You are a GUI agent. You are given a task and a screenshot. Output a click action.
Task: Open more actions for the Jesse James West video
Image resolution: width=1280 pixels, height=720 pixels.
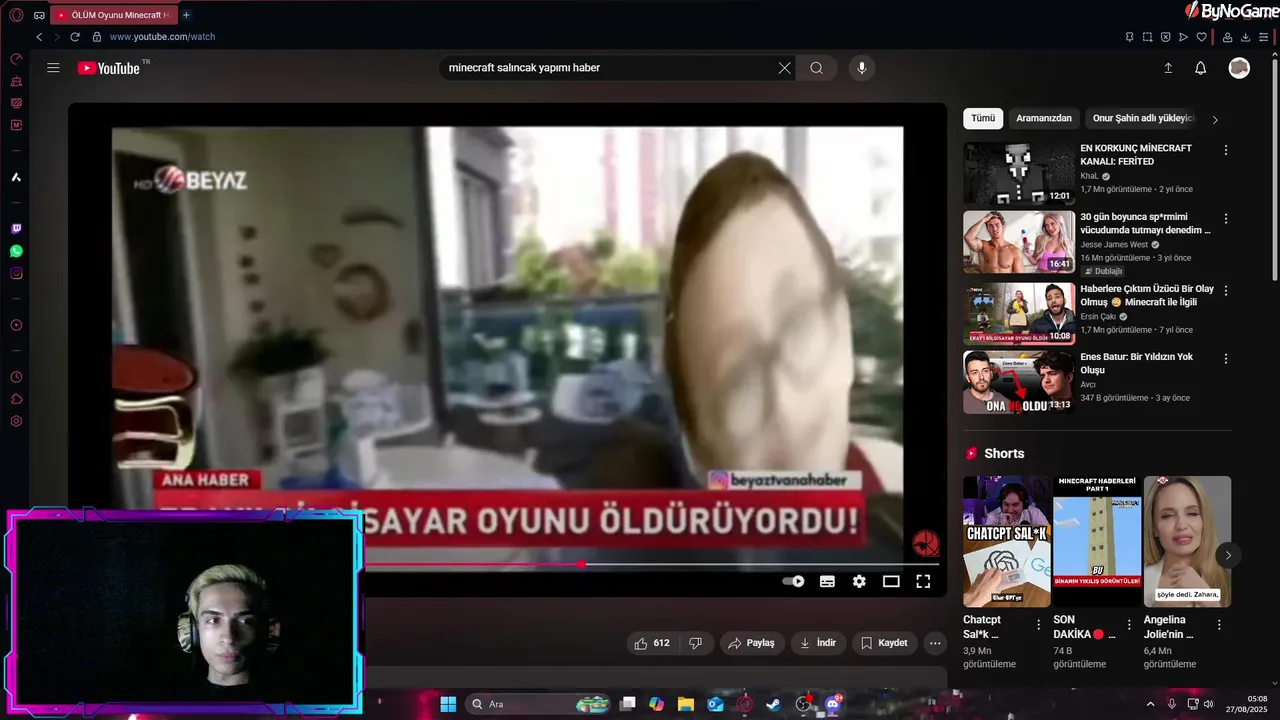1226,218
